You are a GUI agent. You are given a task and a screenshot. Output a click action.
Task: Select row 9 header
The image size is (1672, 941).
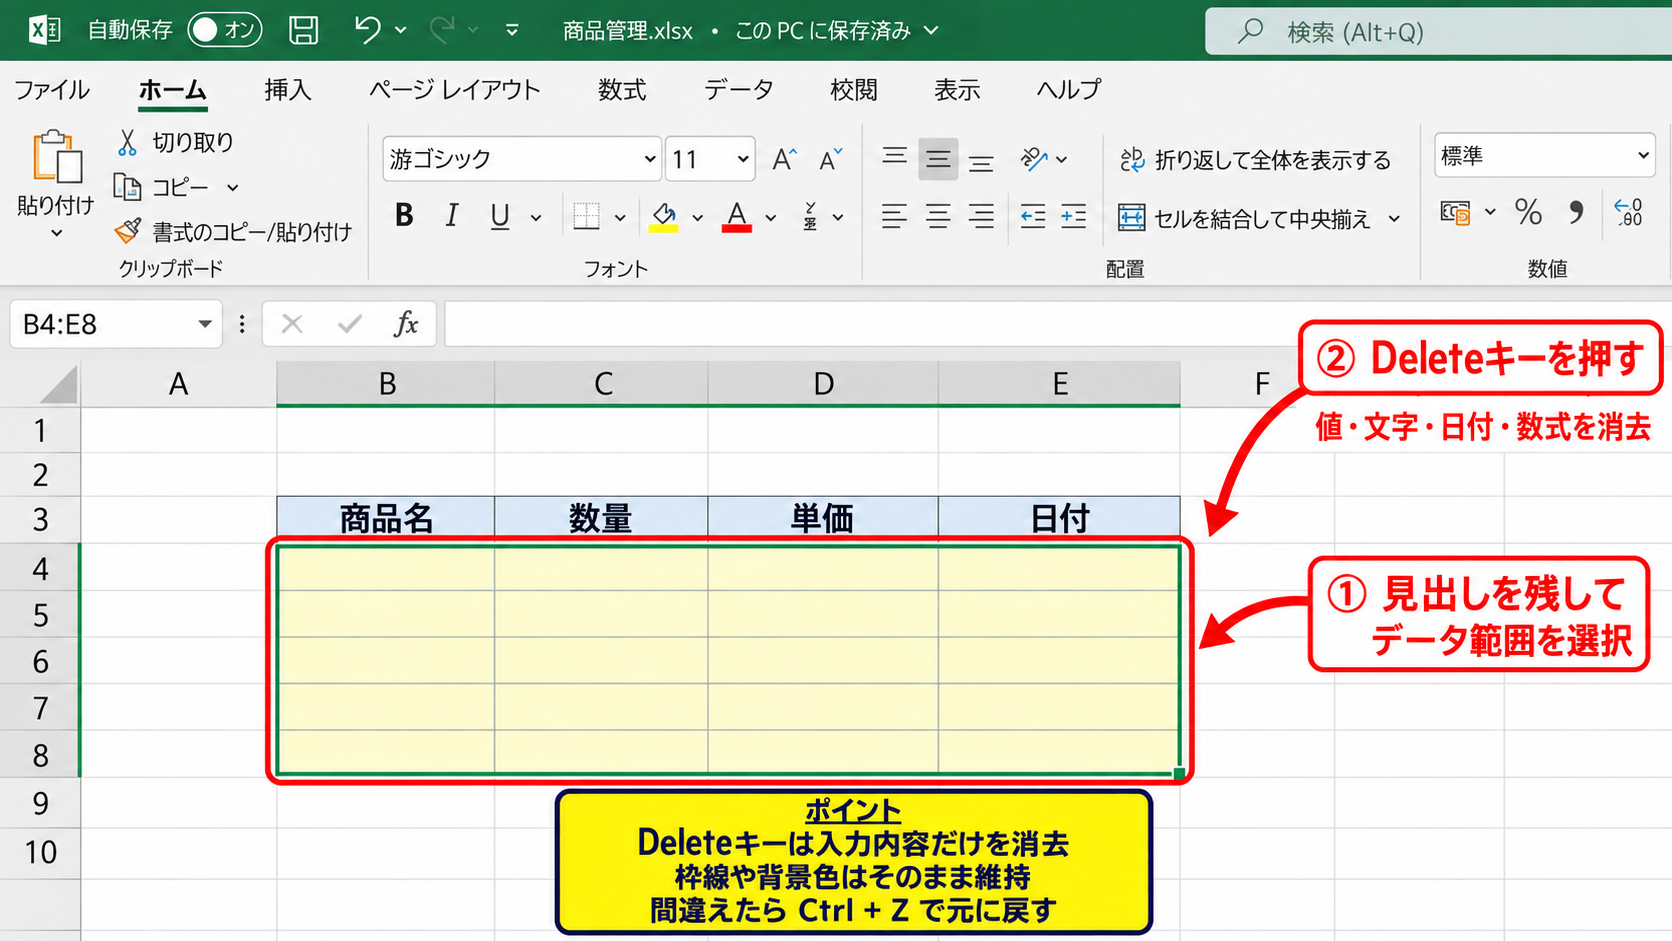(x=40, y=804)
